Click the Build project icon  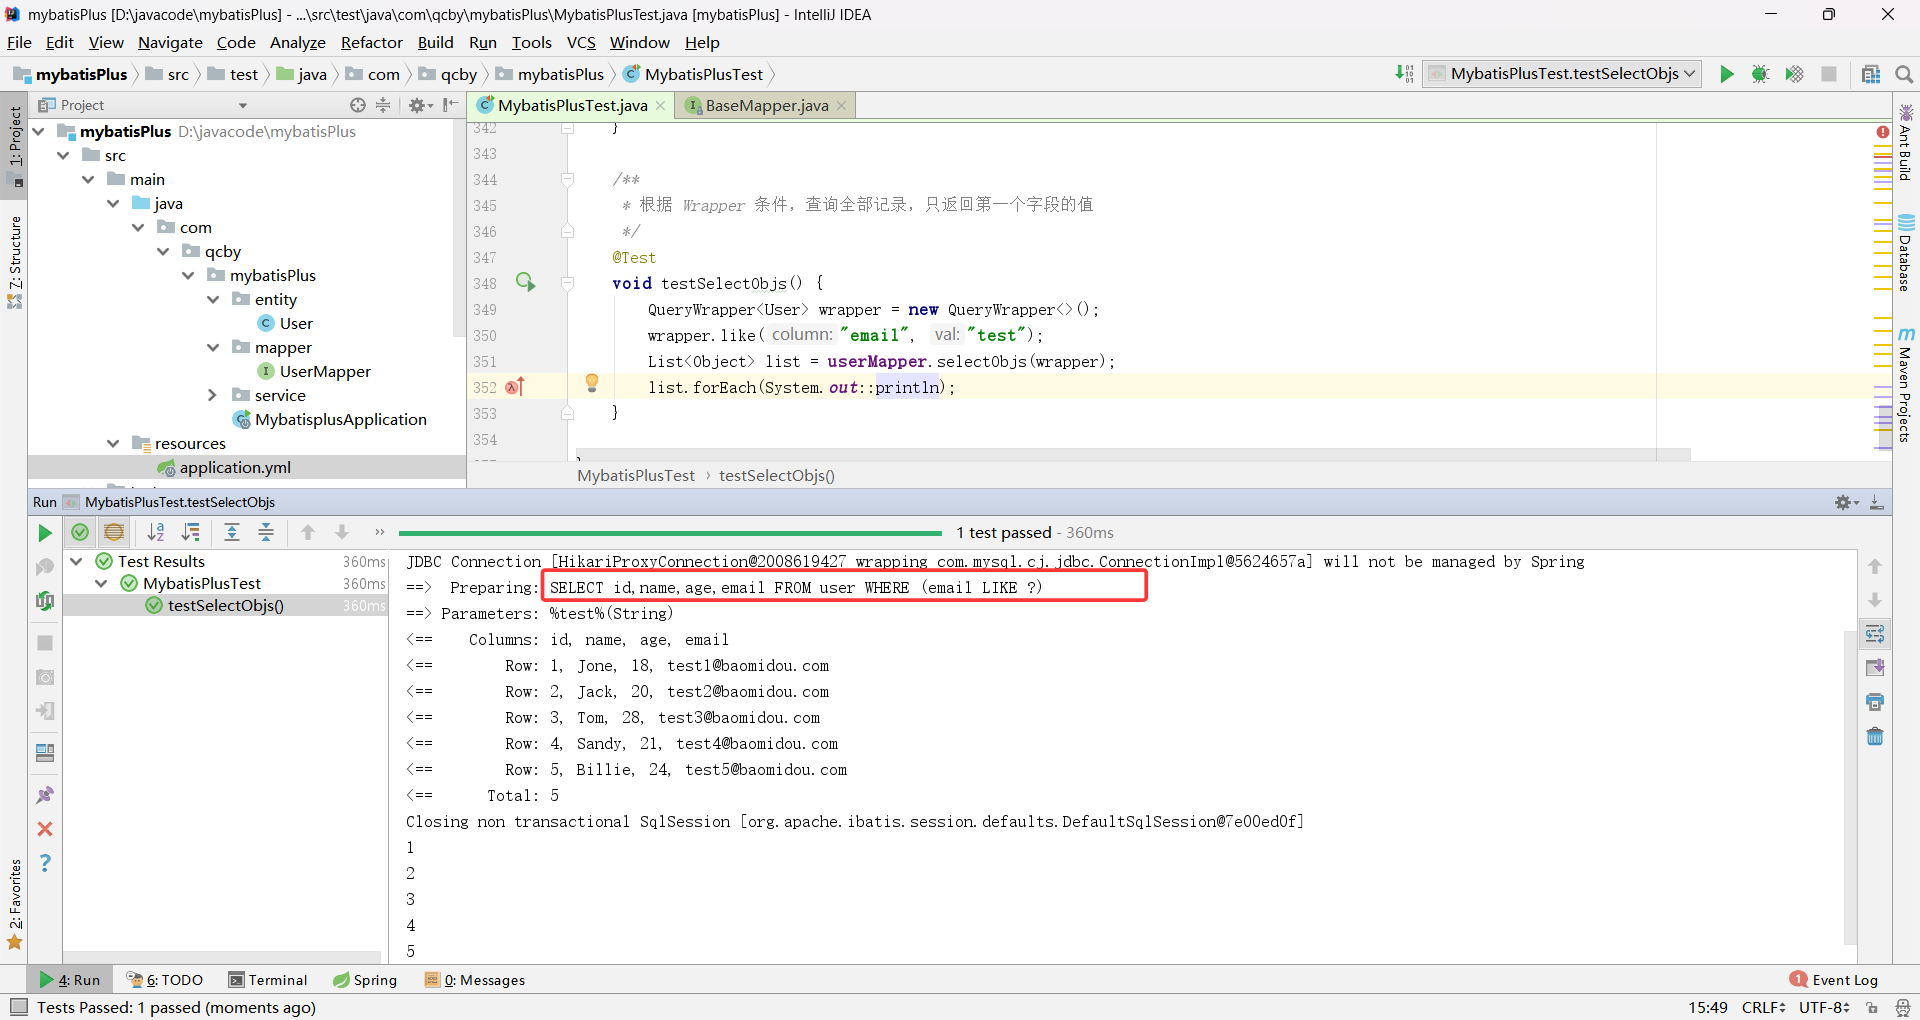pos(1405,74)
